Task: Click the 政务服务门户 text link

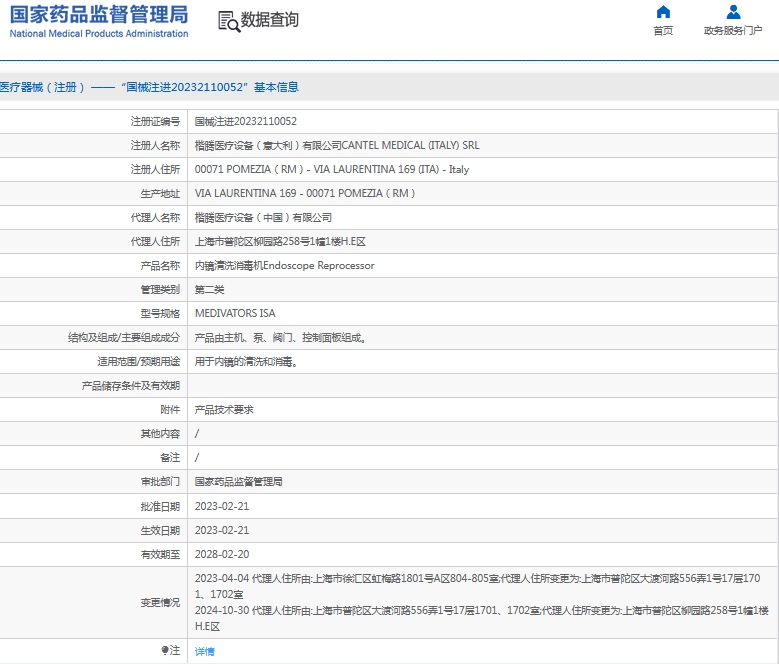Action: [x=733, y=31]
